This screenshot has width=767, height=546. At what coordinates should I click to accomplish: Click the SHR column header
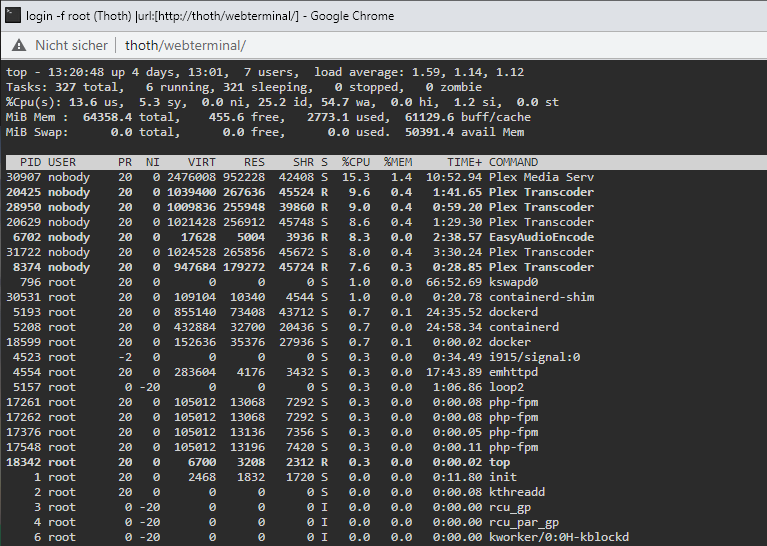303,162
